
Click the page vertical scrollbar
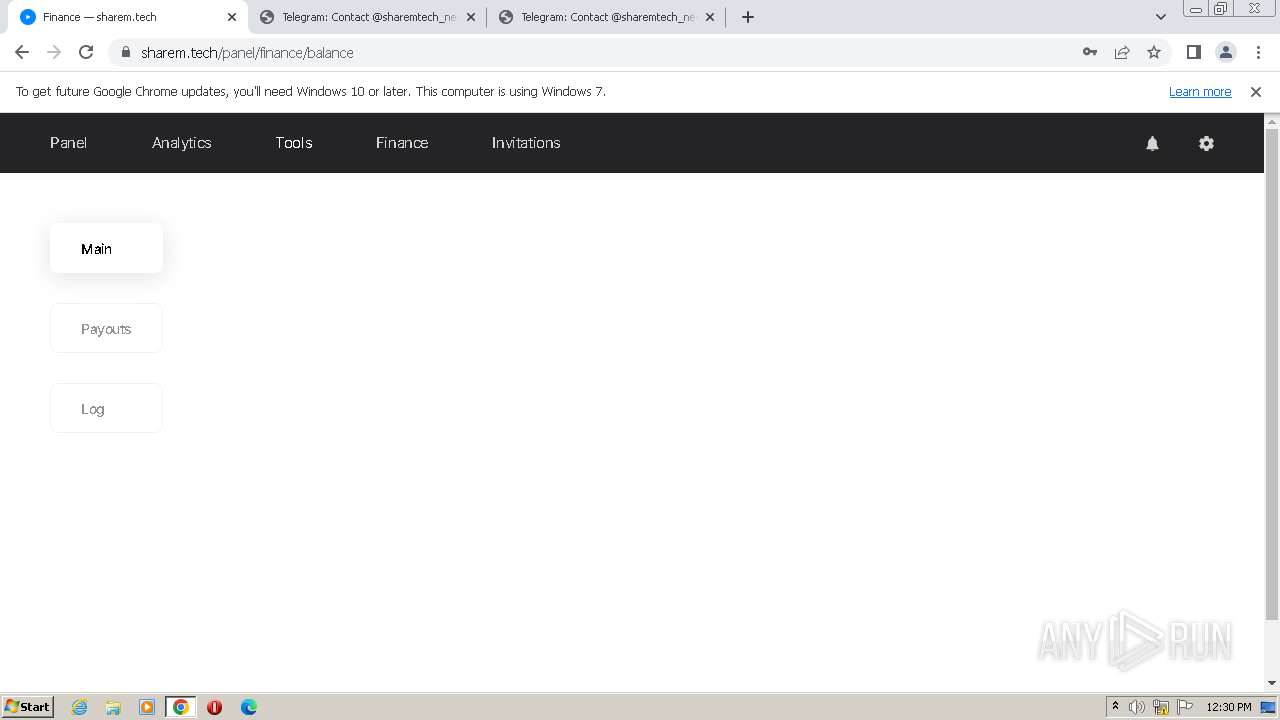[1272, 375]
